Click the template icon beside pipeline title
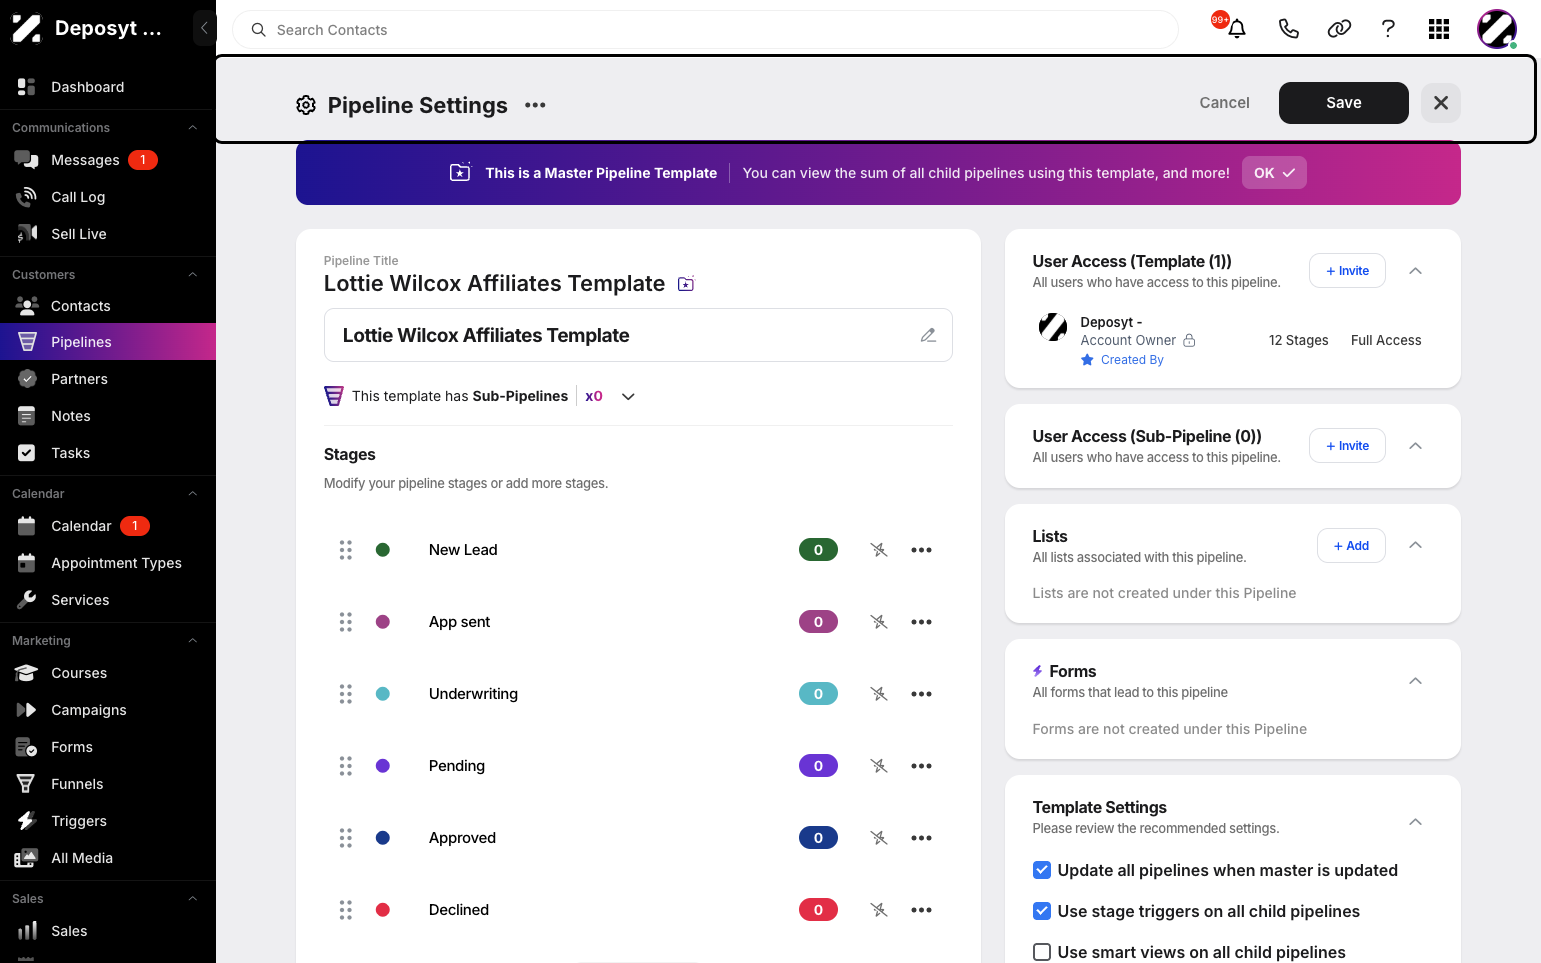Image resolution: width=1541 pixels, height=963 pixels. pyautogui.click(x=686, y=284)
